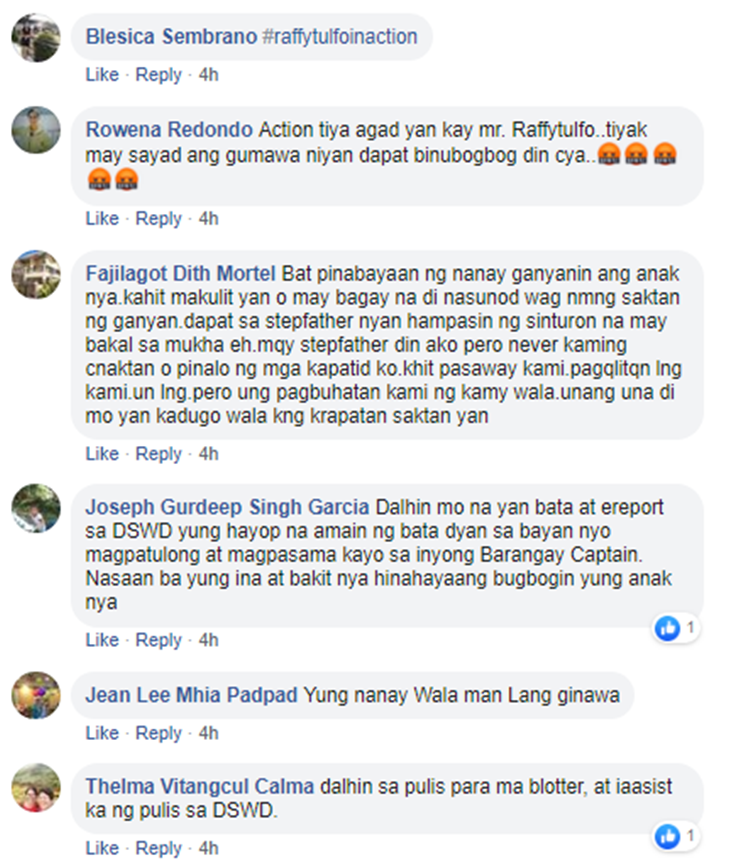Image resolution: width=750 pixels, height=865 pixels.
Task: Reply to Joseph Gurdeep Singh Garcia's comment
Action: point(158,640)
